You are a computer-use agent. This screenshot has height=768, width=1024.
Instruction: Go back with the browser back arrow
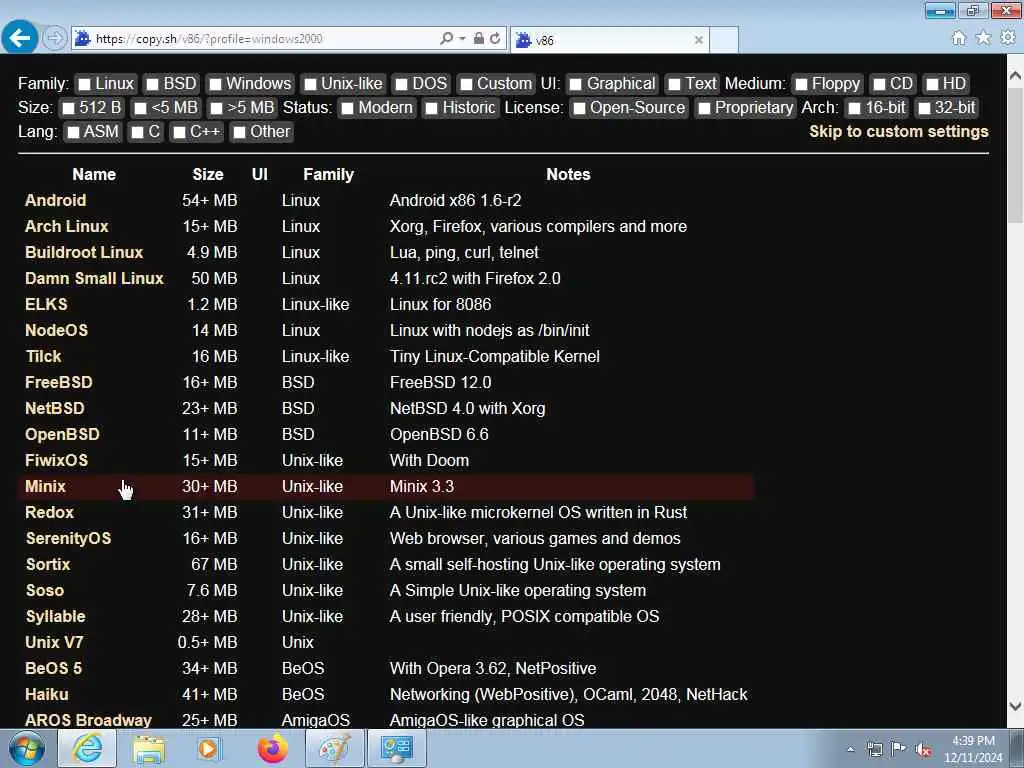click(x=20, y=38)
